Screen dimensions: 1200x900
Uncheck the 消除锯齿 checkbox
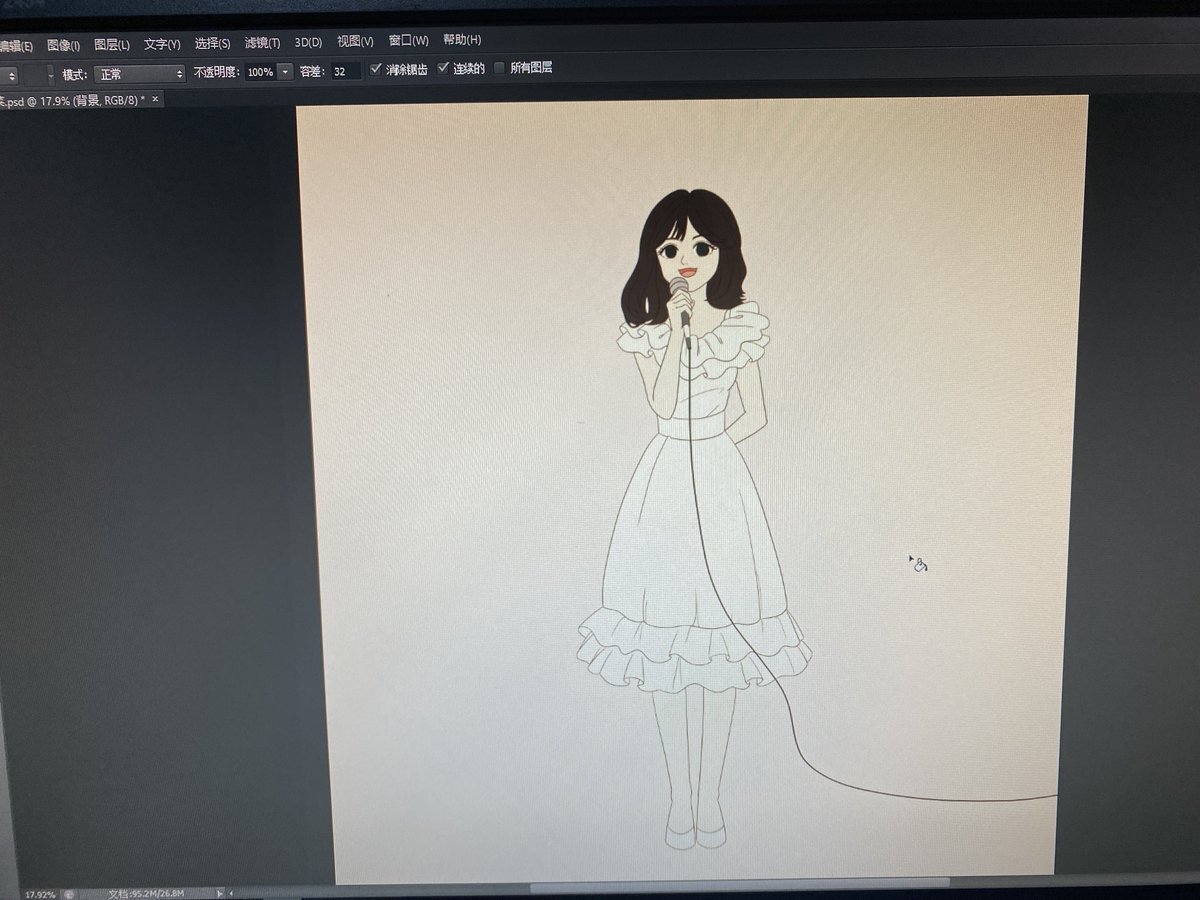(376, 70)
